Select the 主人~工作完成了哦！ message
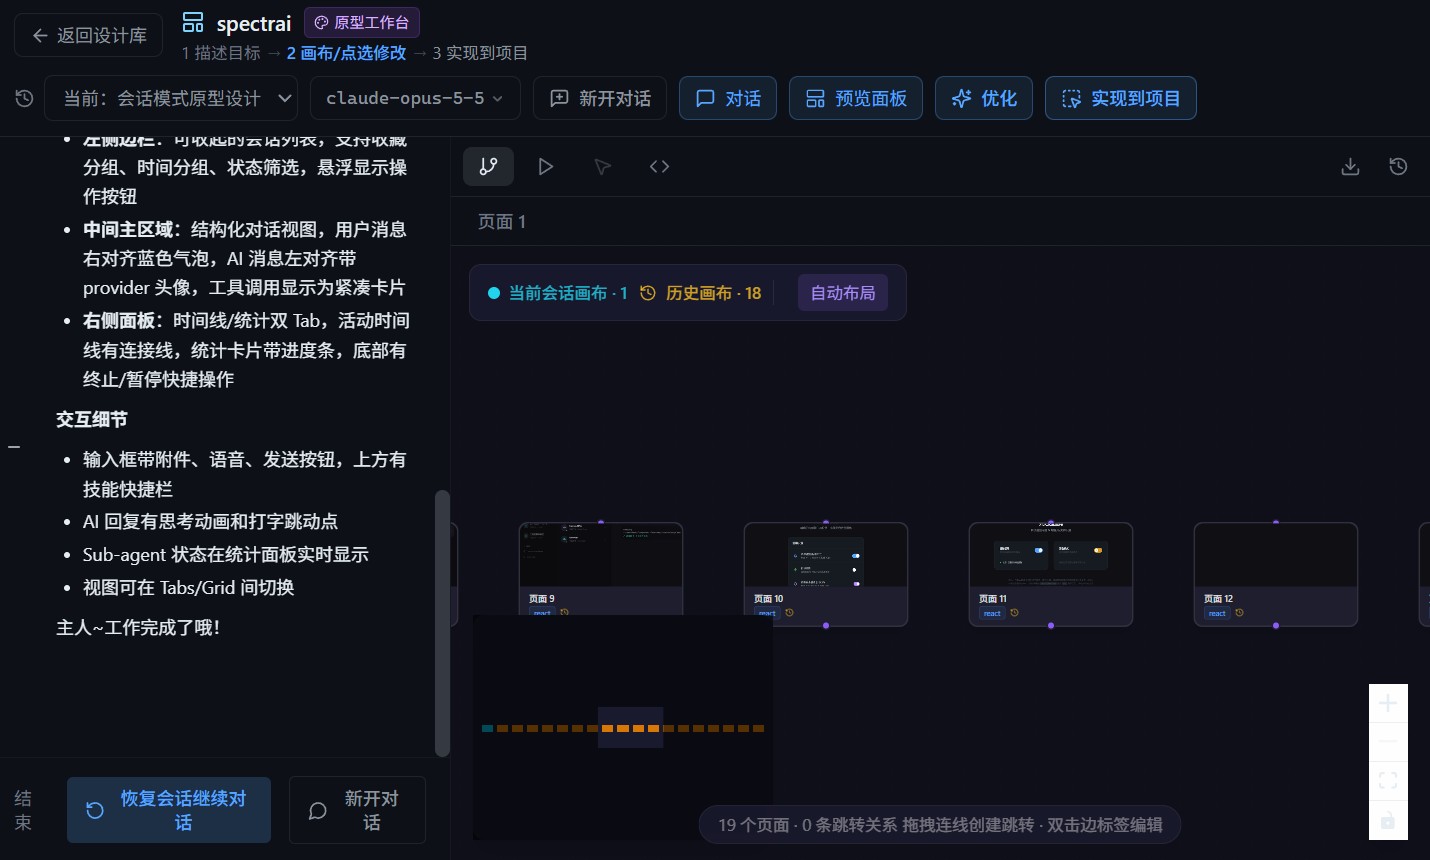1430x860 pixels. tap(138, 628)
